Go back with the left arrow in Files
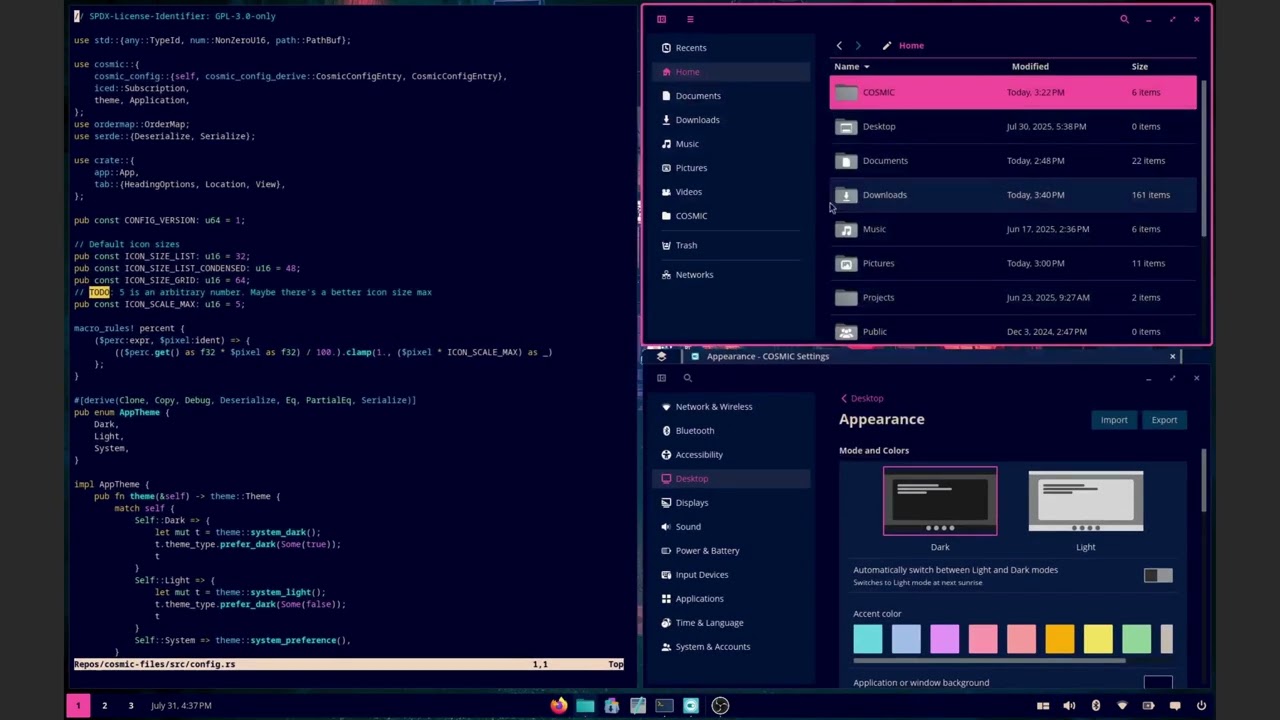Screen dimensions: 1280x720 click(x=839, y=46)
